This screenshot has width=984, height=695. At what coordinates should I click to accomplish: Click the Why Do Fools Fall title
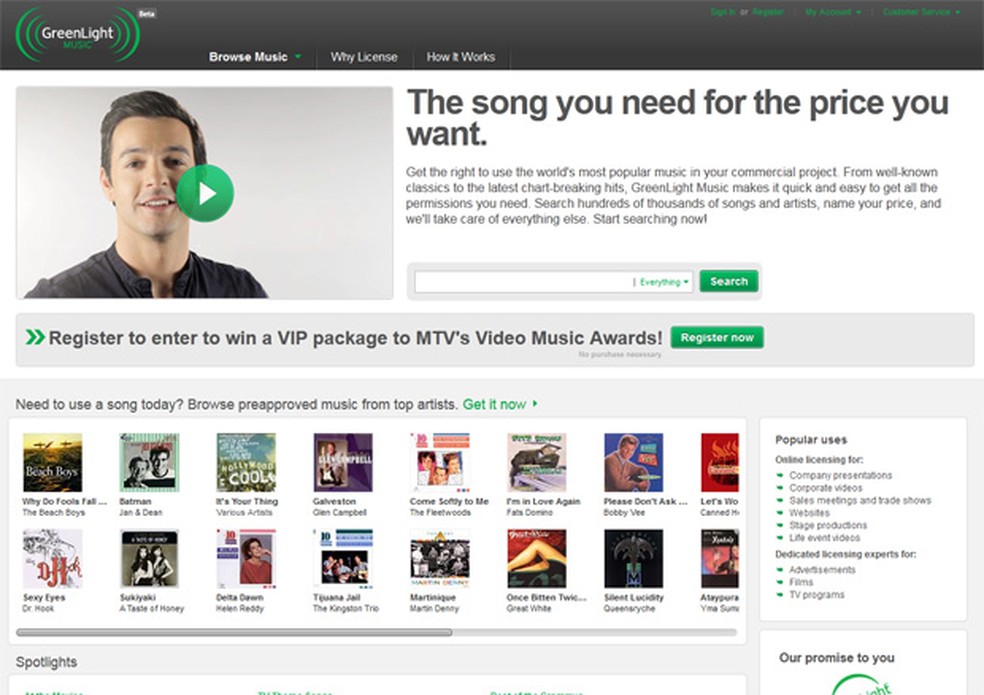[x=65, y=501]
